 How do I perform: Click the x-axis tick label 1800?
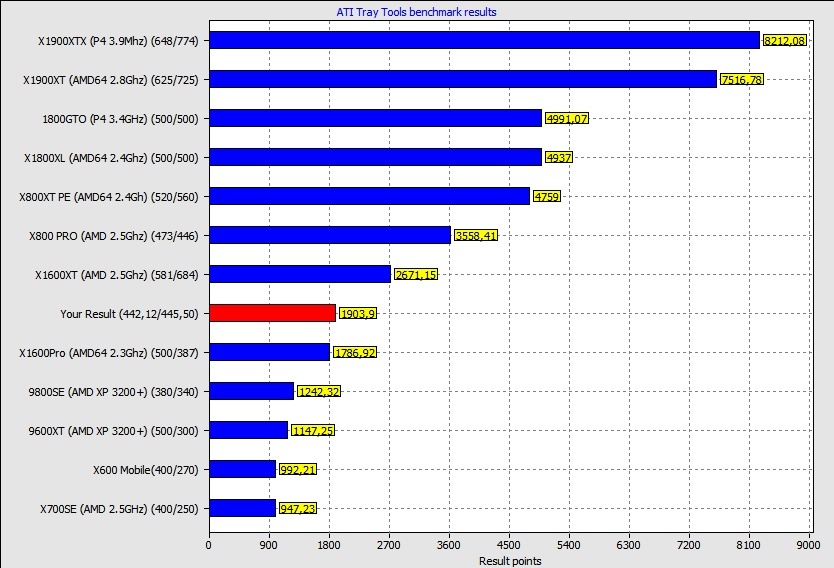(329, 545)
